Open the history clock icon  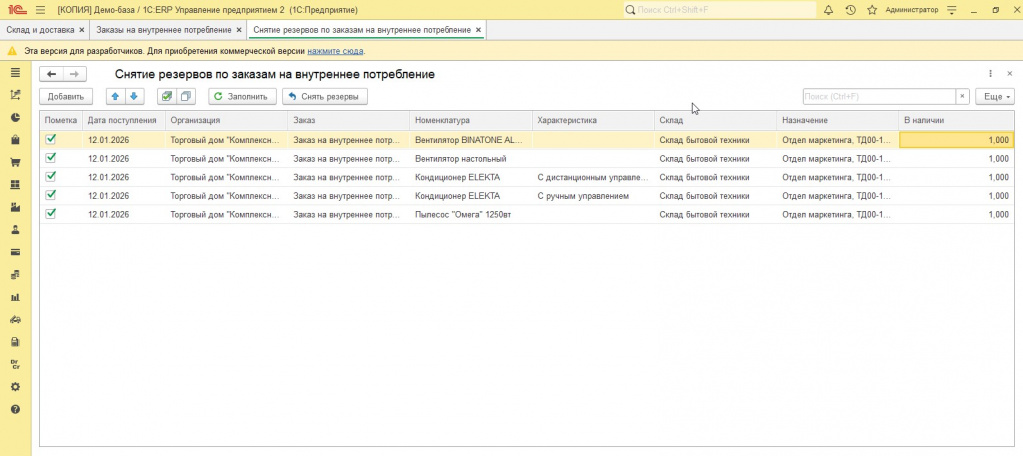click(x=850, y=10)
